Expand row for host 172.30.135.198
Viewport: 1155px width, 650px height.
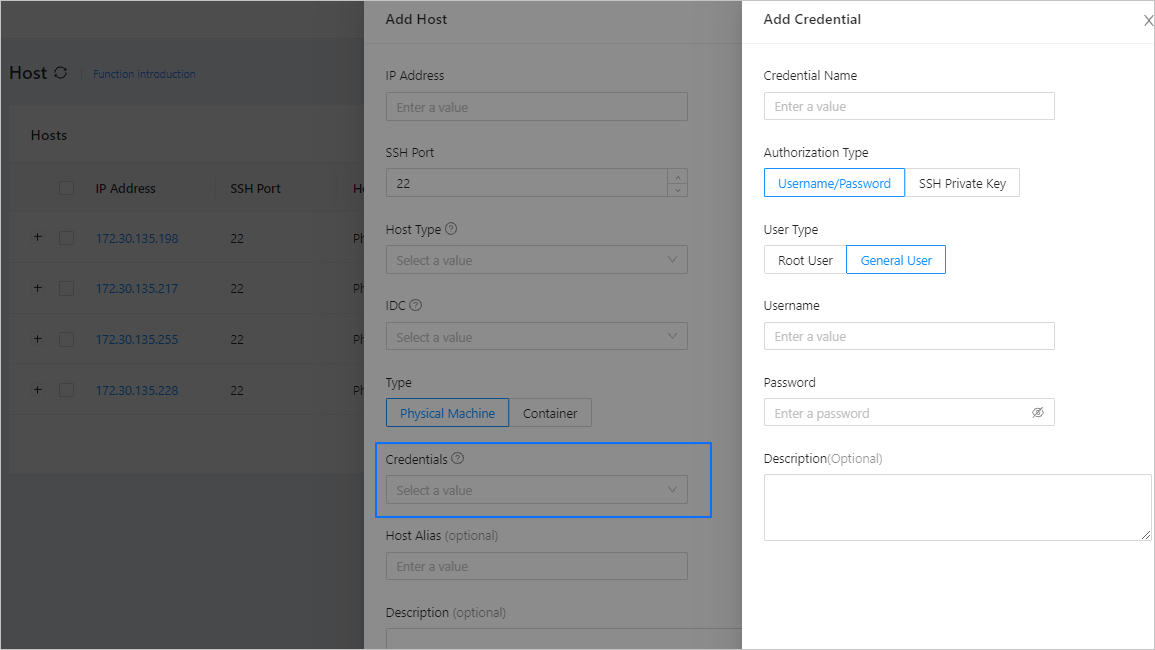coord(38,238)
